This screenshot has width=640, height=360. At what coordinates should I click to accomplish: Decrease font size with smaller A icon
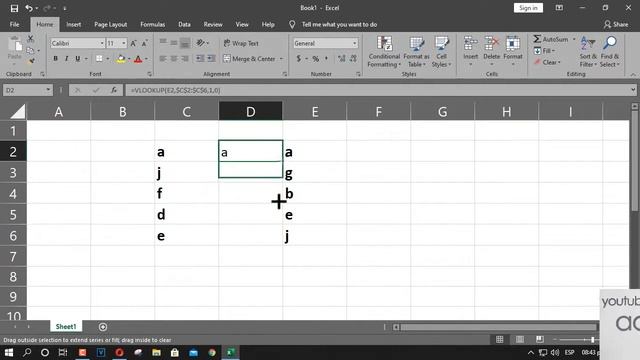pos(144,43)
